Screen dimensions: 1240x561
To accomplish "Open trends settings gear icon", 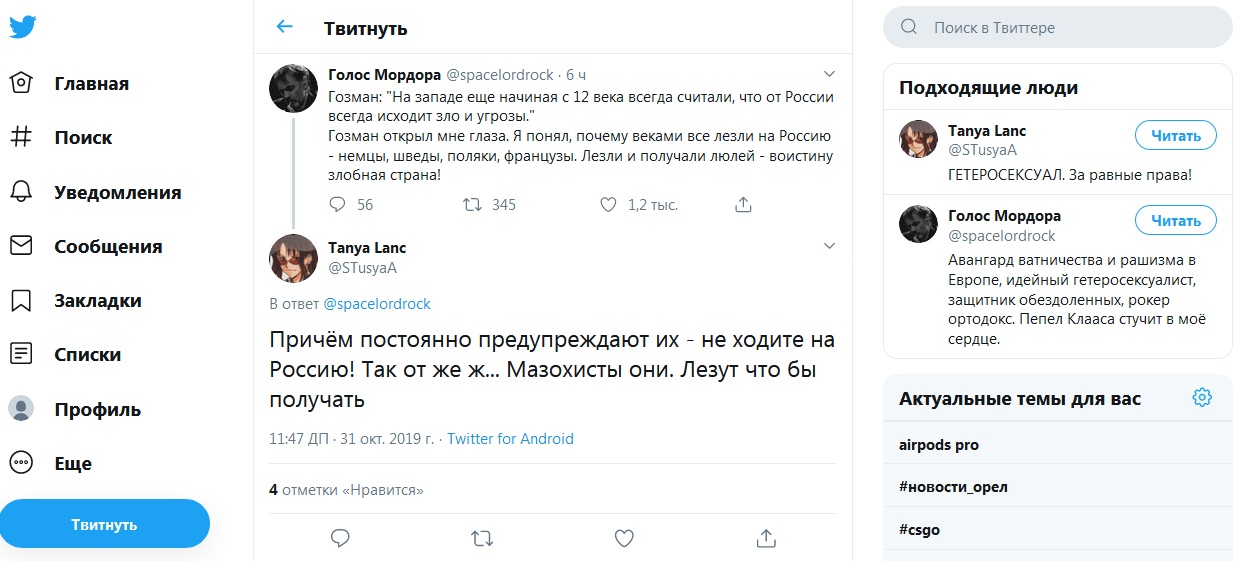I will point(1202,398).
